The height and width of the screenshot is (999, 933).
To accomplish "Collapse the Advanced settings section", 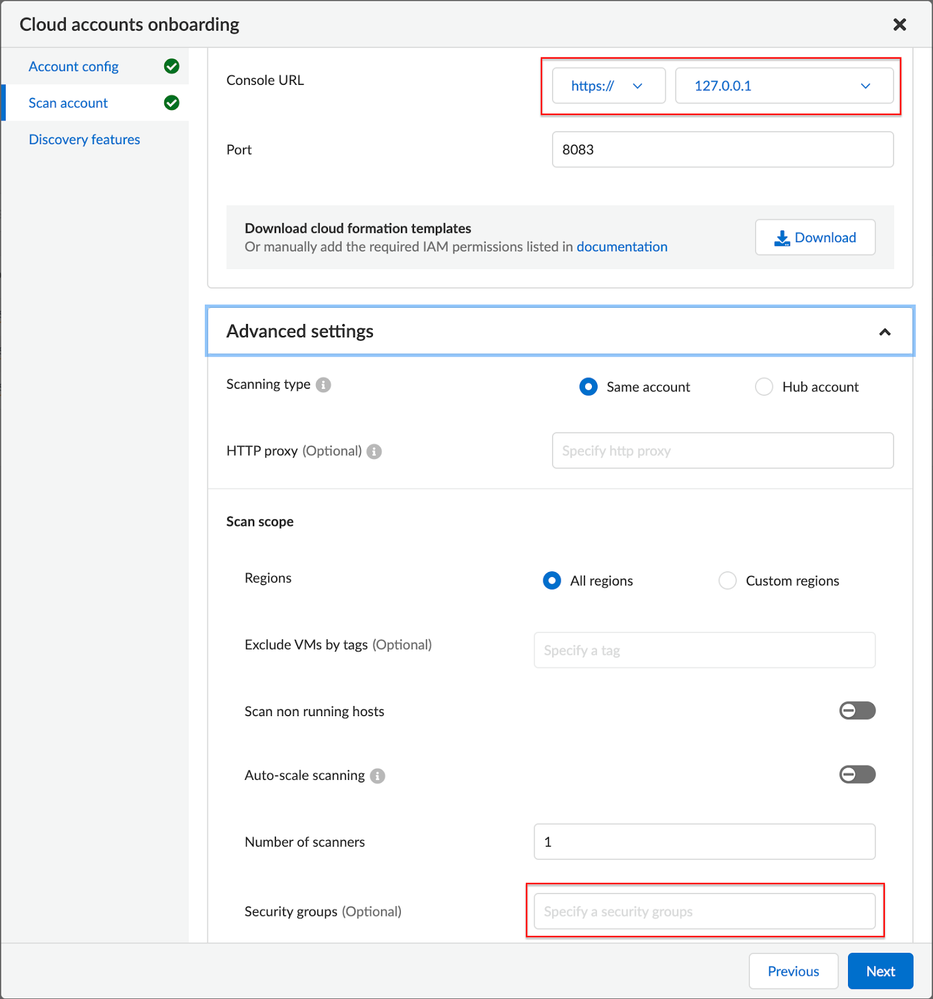I will click(884, 332).
